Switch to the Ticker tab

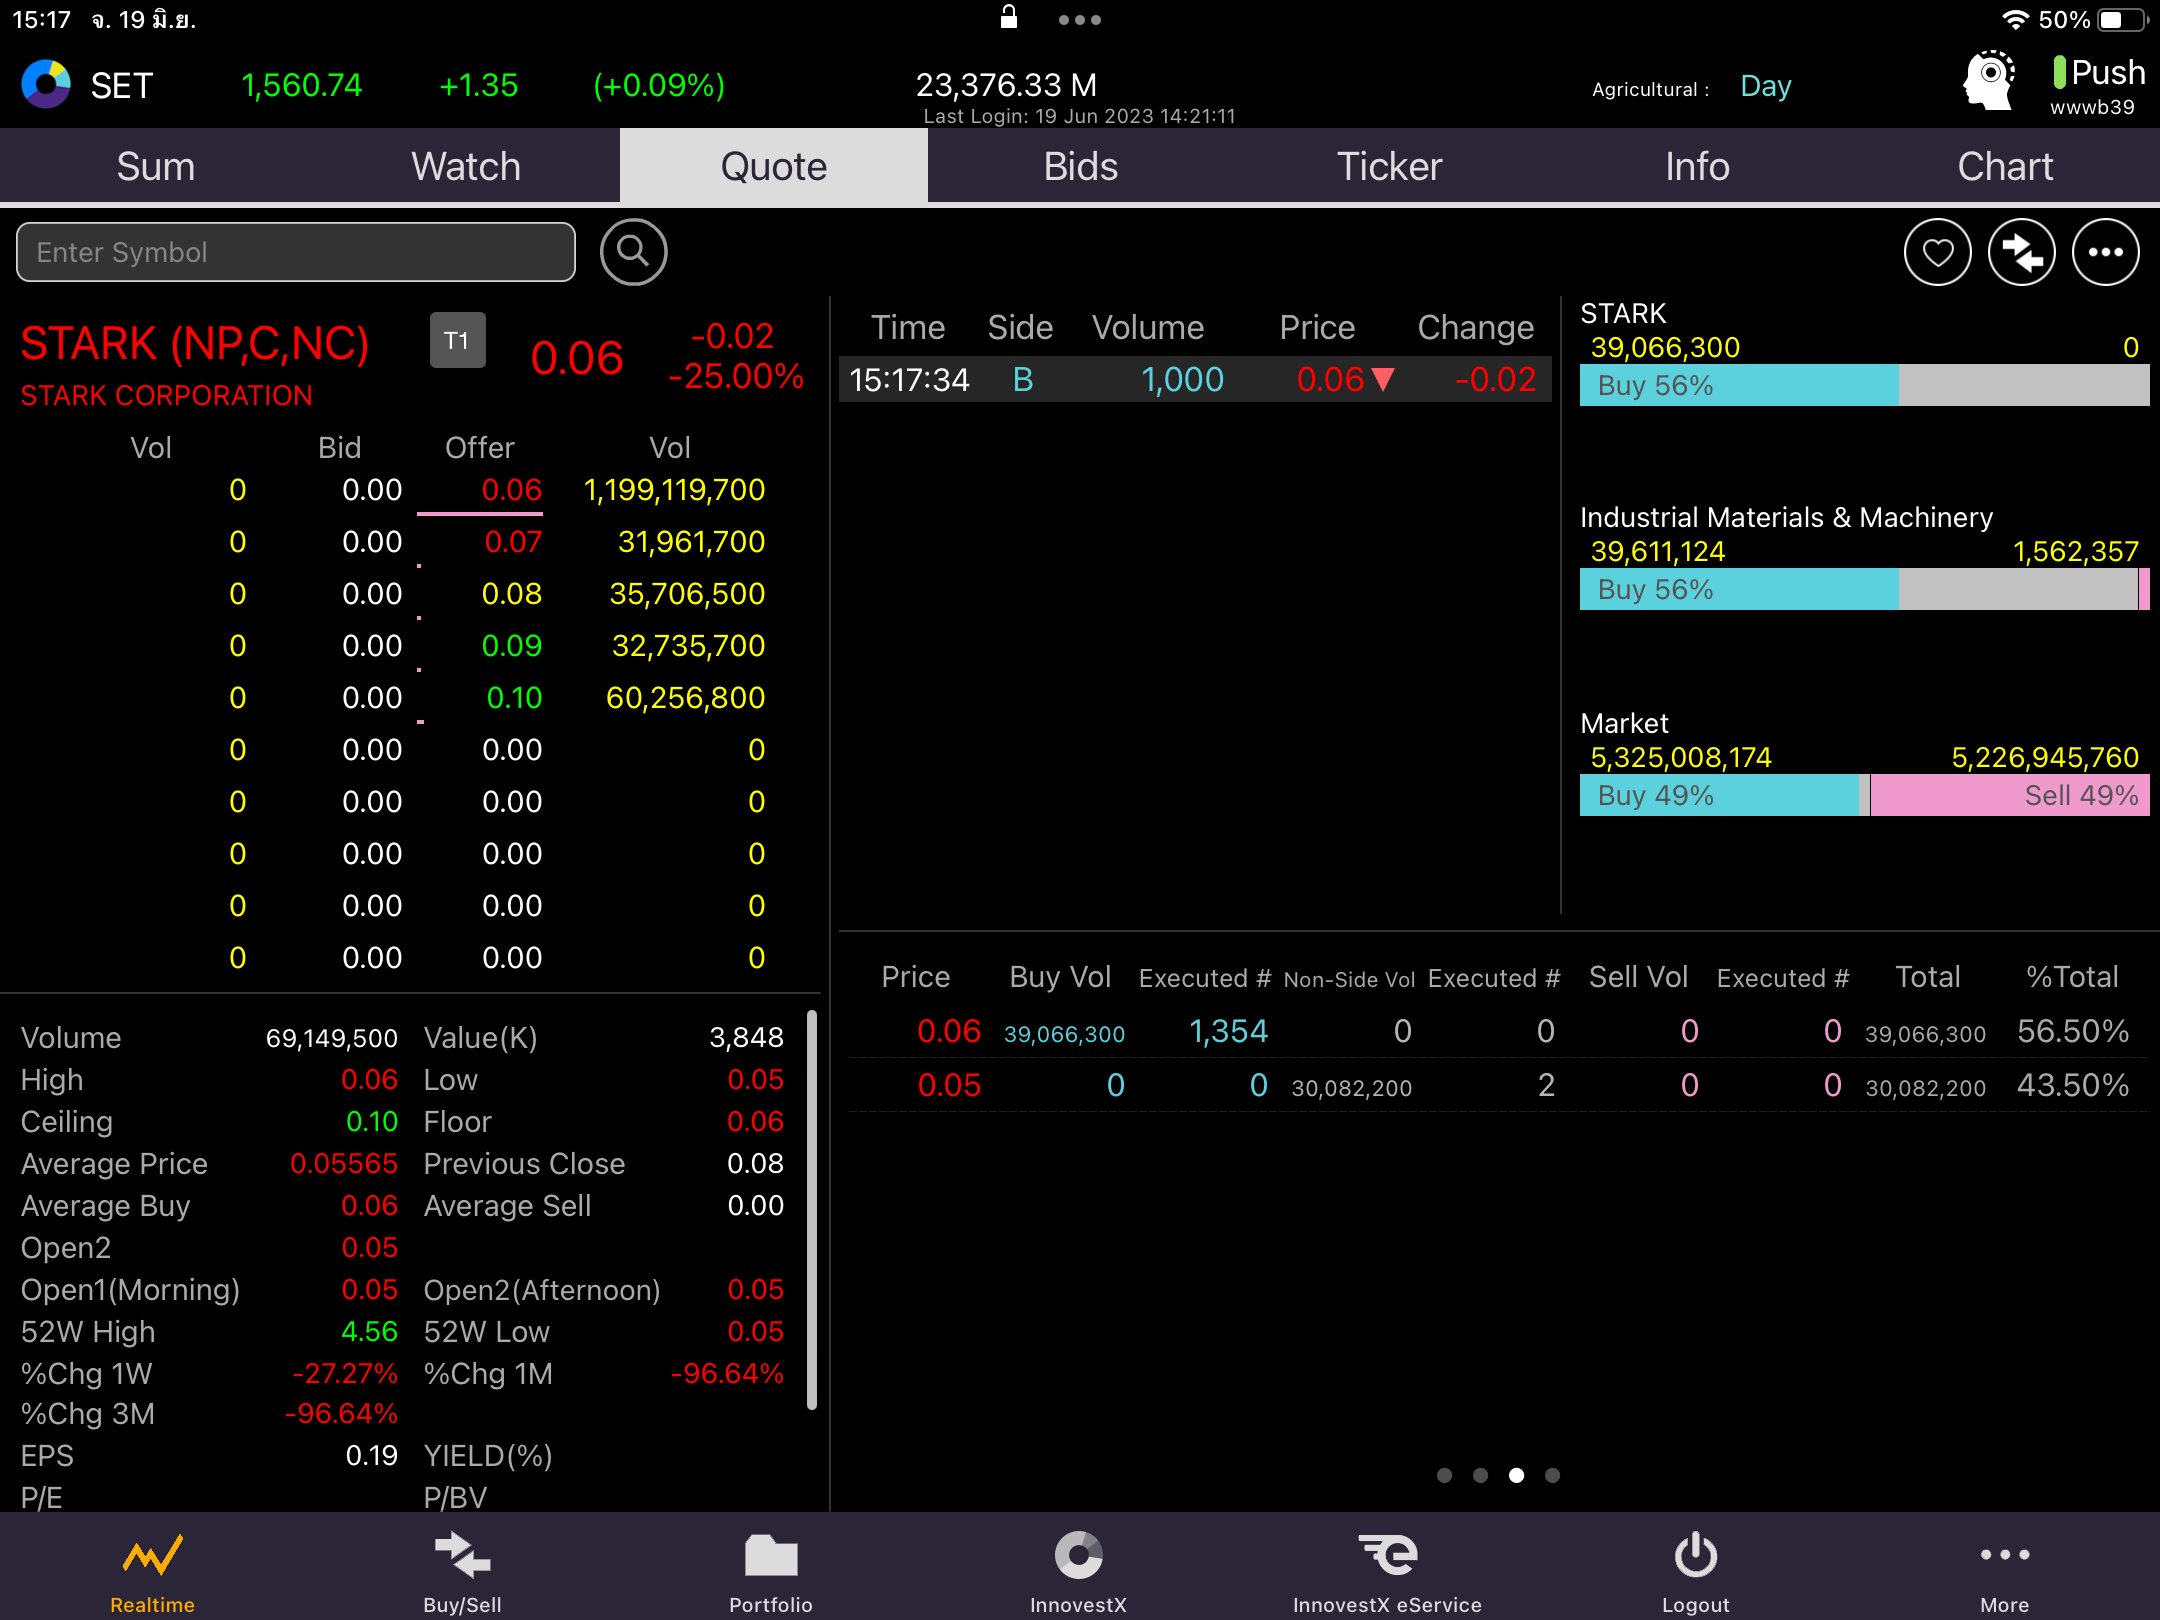point(1389,166)
